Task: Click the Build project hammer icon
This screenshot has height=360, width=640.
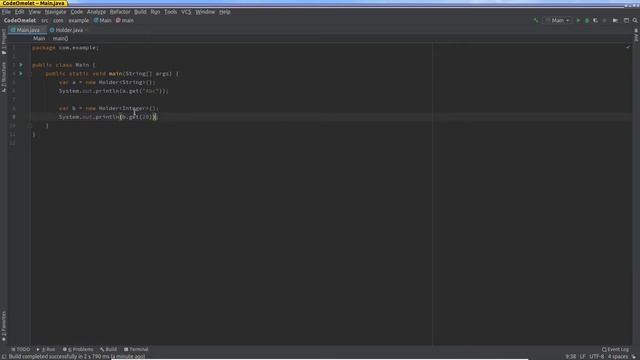Action: [x=536, y=20]
